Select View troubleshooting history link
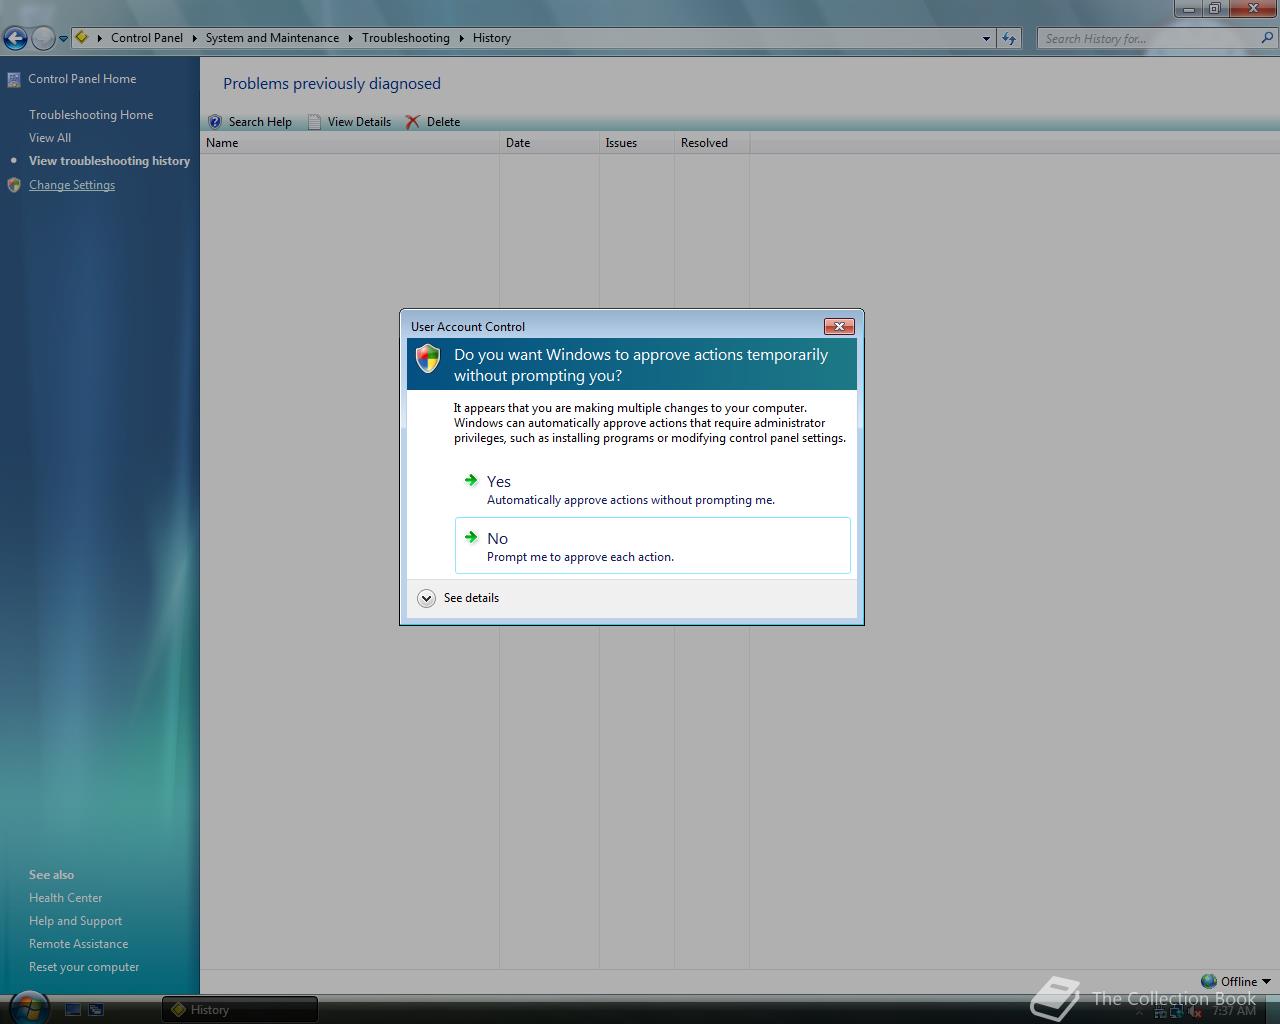Screen dimensions: 1280x1024 109,161
